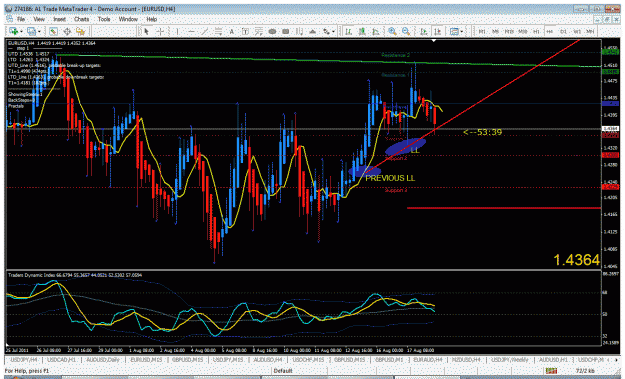Expand the Profiles dropdown arrow
The width and height of the screenshot is (625, 379).
39,31
